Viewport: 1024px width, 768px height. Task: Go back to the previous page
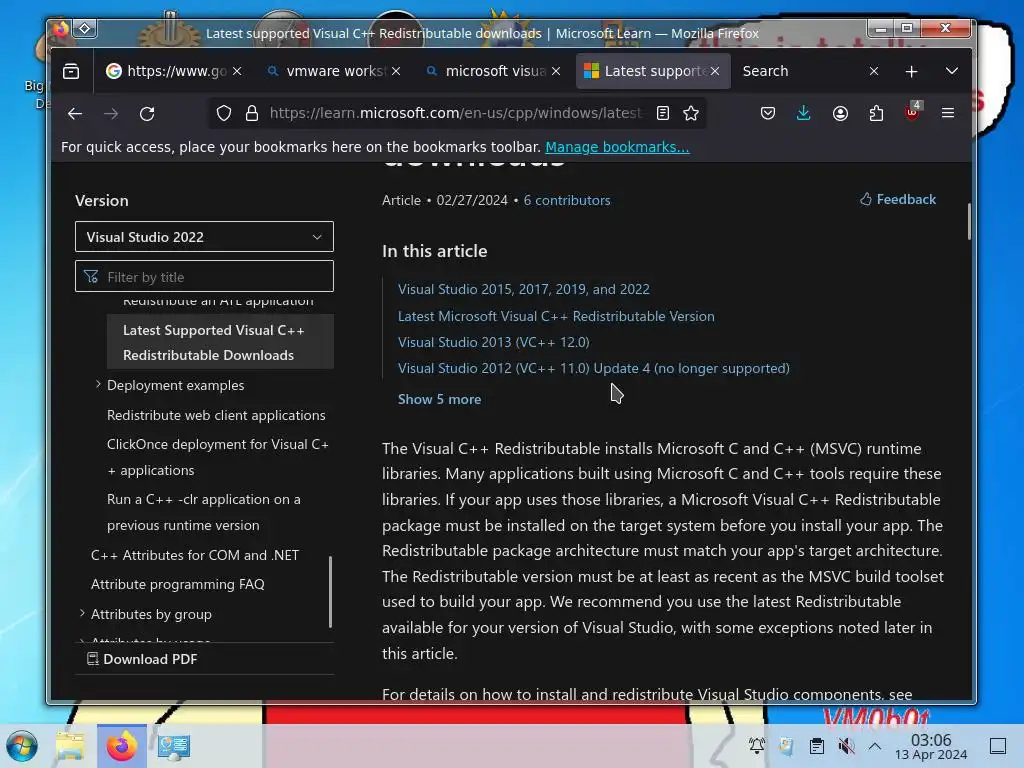point(74,114)
